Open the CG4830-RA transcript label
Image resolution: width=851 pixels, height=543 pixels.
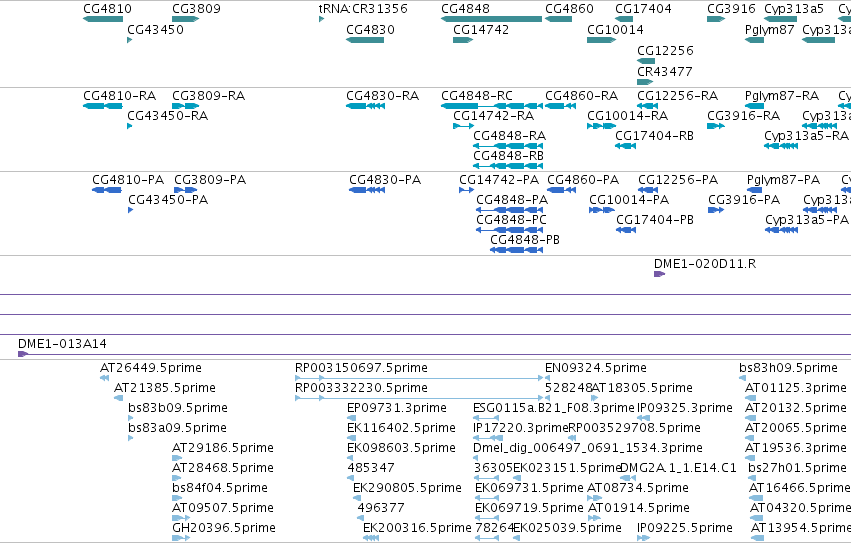pos(383,96)
